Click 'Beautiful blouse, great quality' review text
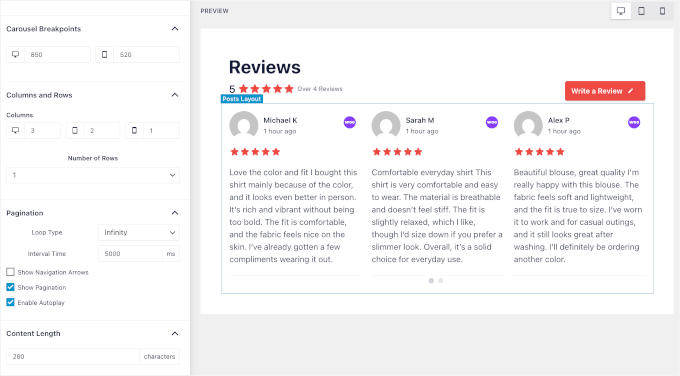The width and height of the screenshot is (680, 376). (578, 216)
